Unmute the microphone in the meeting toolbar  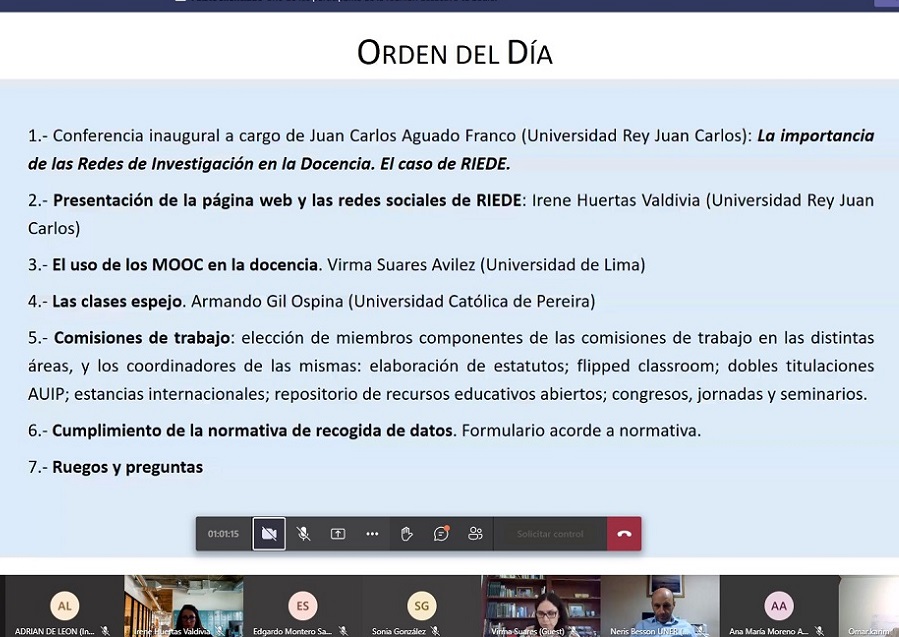coord(303,534)
